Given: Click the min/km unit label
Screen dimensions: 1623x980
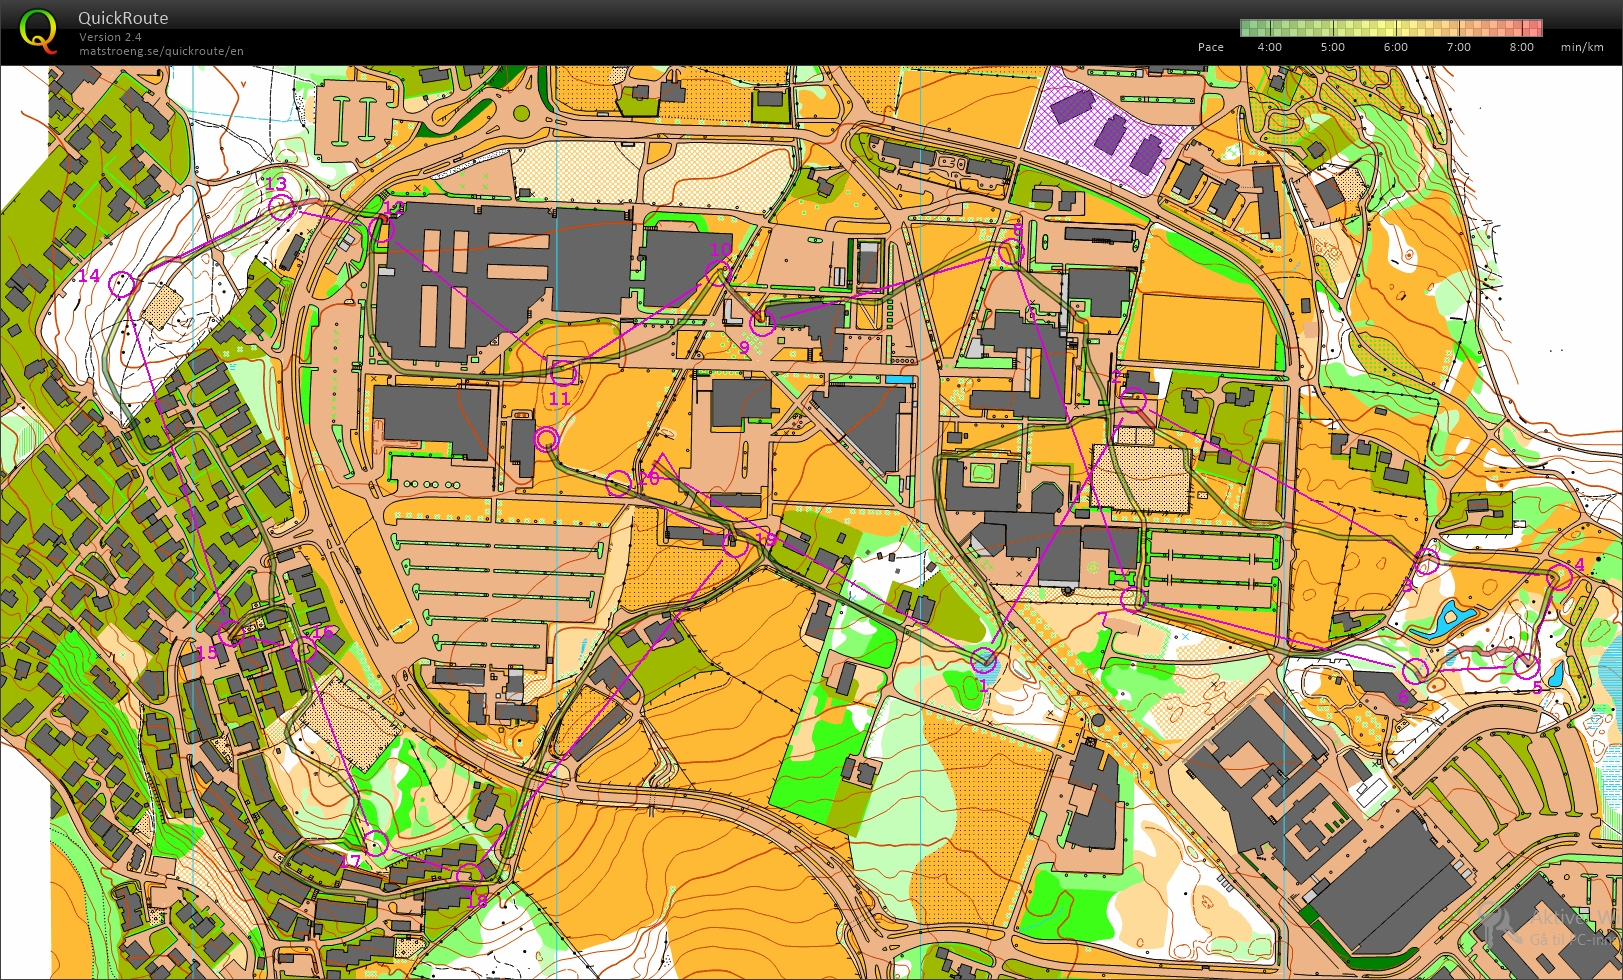Looking at the screenshot, I should (1581, 47).
